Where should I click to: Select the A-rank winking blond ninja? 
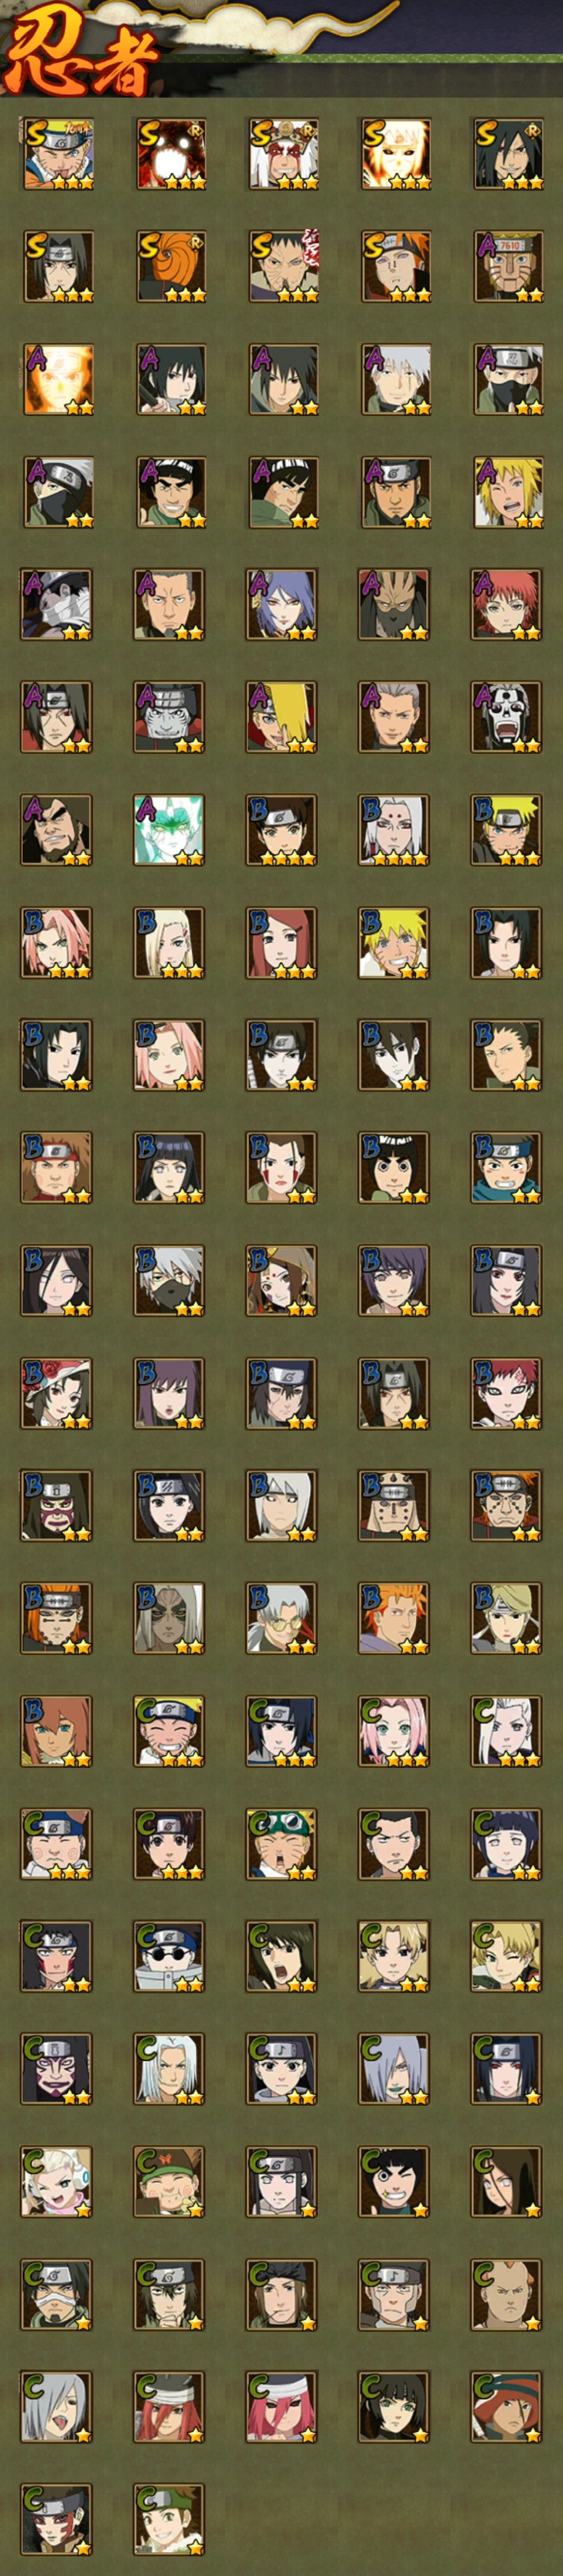(x=508, y=491)
